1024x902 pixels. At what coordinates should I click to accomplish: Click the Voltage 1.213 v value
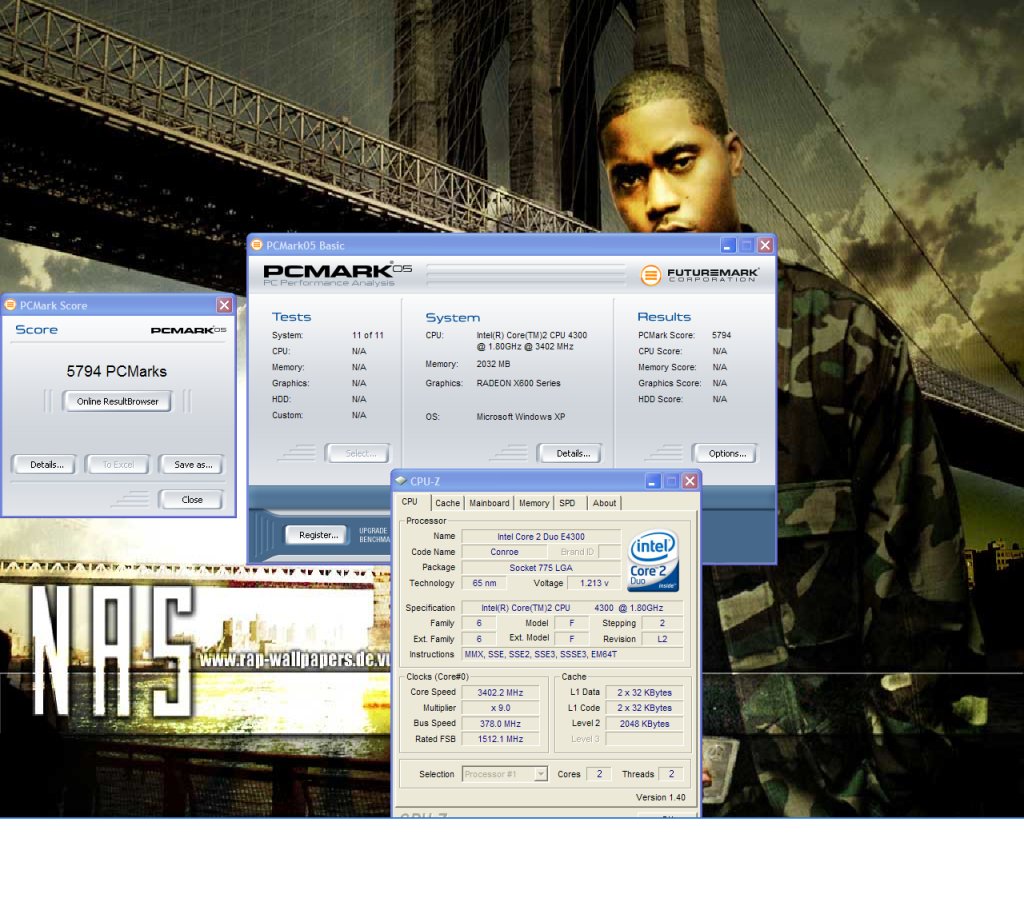pyautogui.click(x=594, y=583)
